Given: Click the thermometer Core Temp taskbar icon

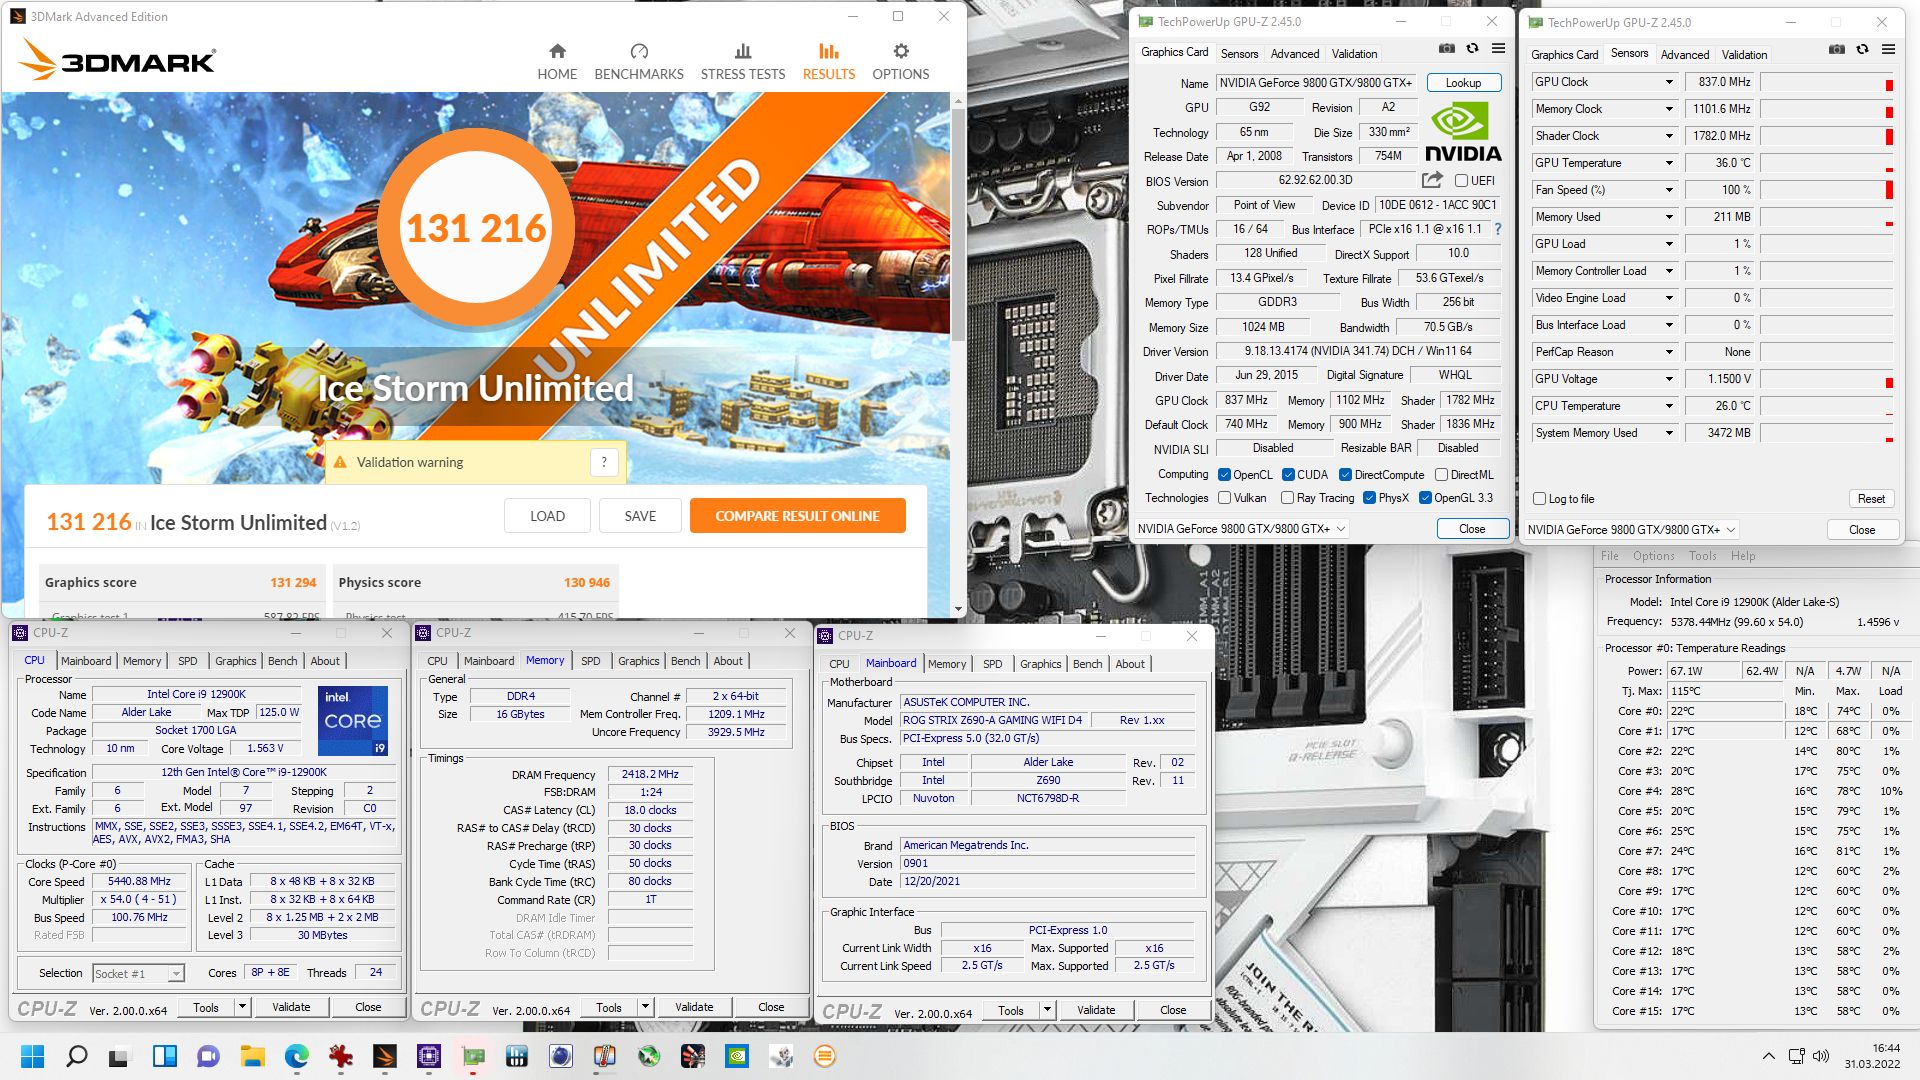Looking at the screenshot, I should click(604, 1056).
